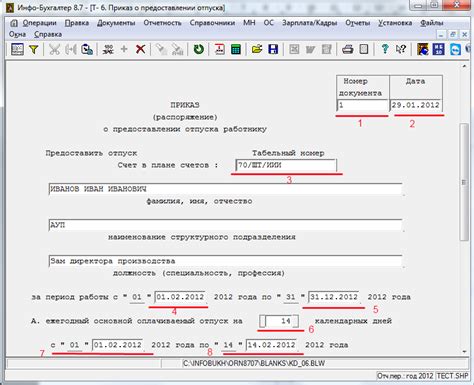
Task: Click the PDF export icon
Action: [x=219, y=50]
